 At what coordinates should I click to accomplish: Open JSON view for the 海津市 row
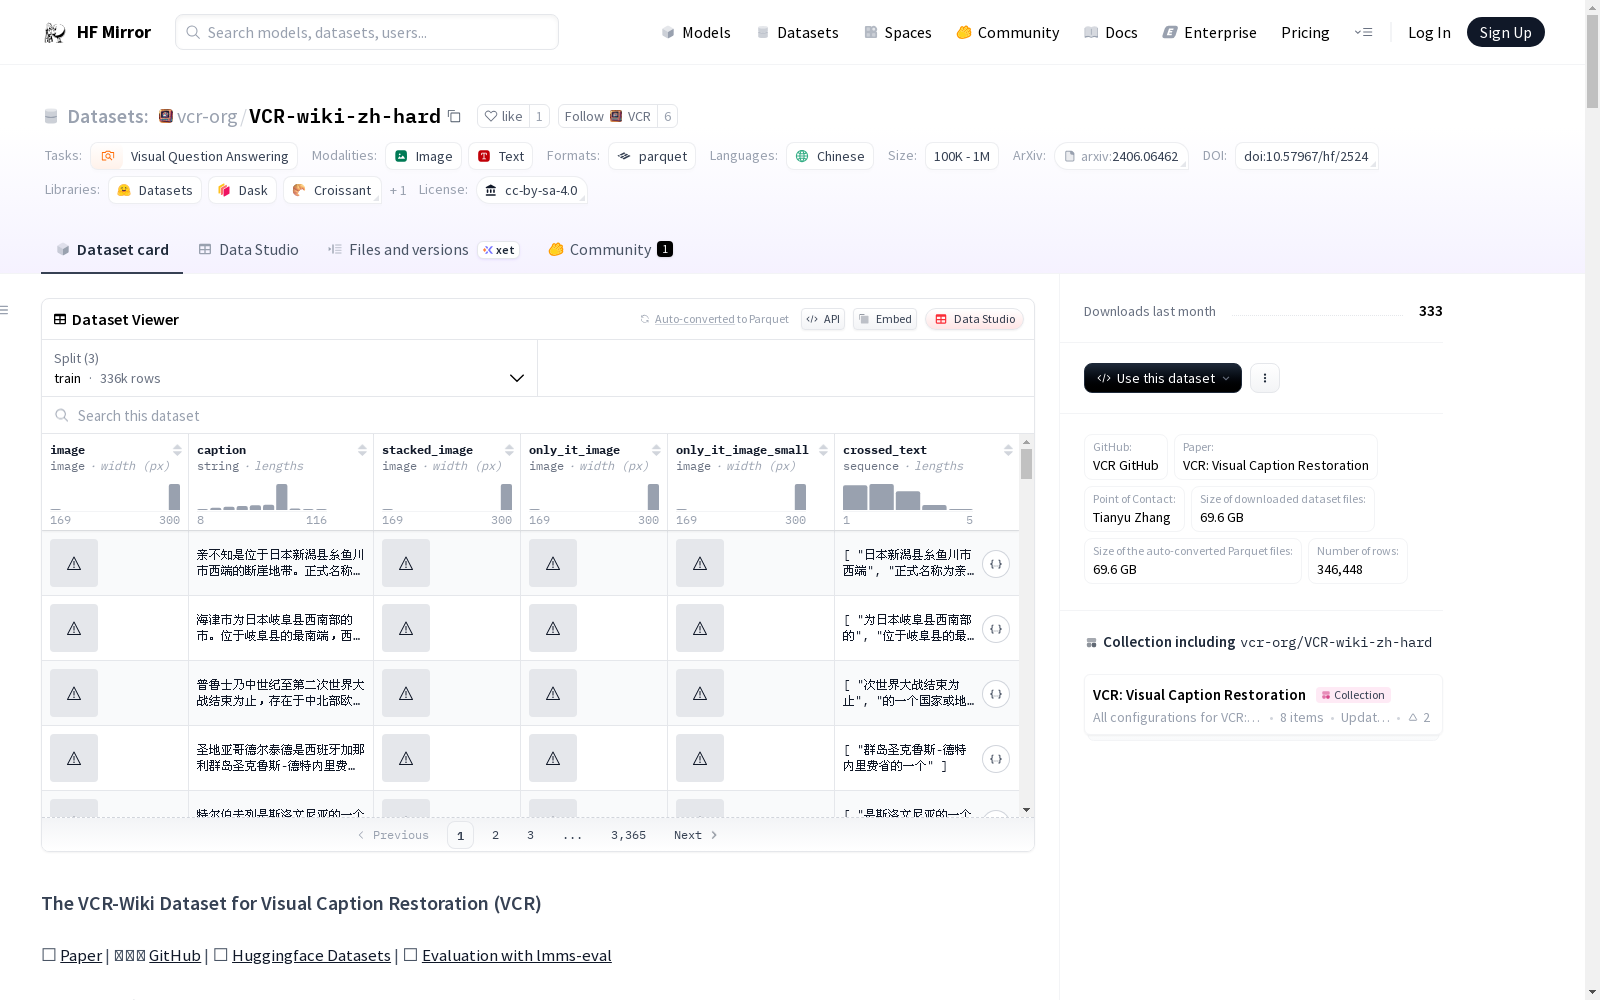click(x=996, y=629)
